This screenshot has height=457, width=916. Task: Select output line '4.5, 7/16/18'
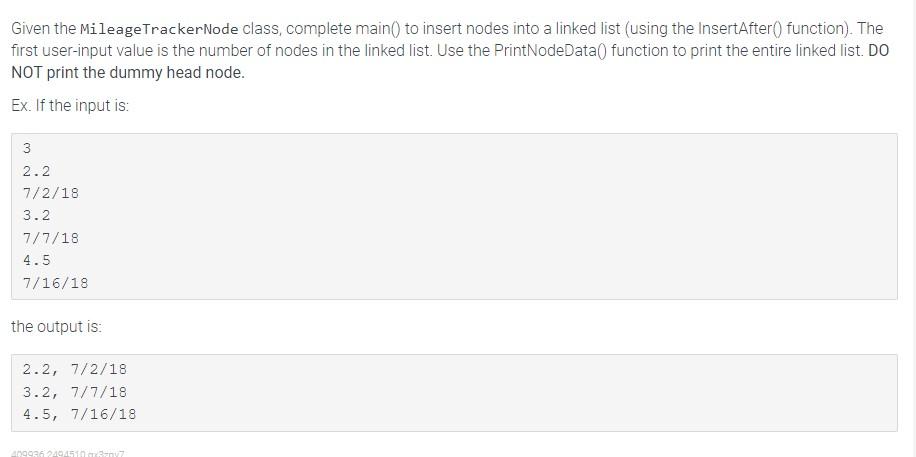[79, 414]
